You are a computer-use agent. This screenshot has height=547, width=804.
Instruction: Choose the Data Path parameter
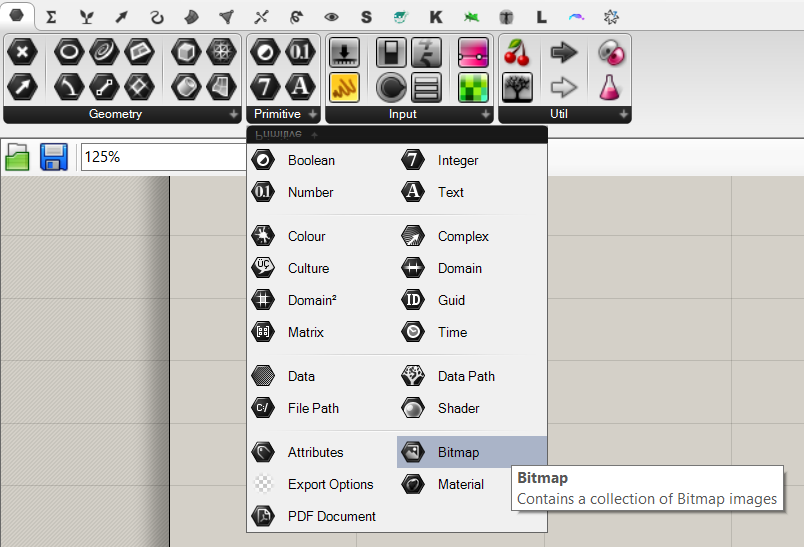[x=465, y=376]
